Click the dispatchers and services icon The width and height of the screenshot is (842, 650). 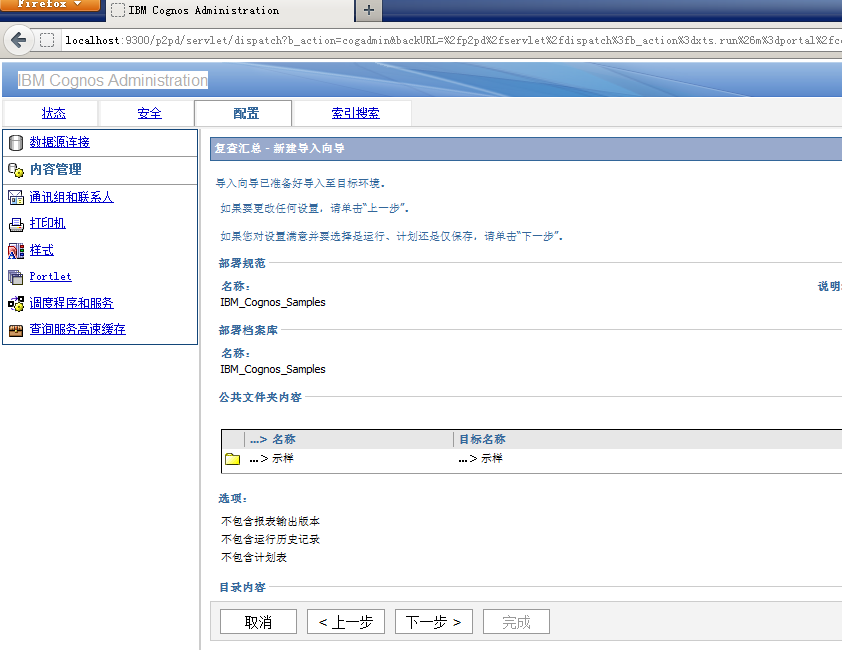click(x=16, y=304)
